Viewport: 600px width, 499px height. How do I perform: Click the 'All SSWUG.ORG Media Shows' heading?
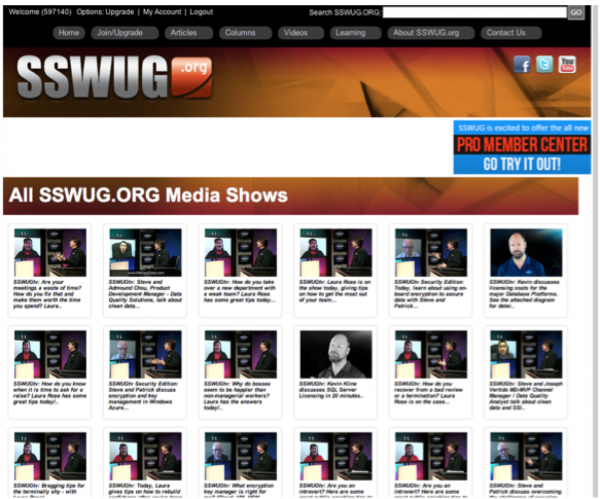tap(148, 195)
